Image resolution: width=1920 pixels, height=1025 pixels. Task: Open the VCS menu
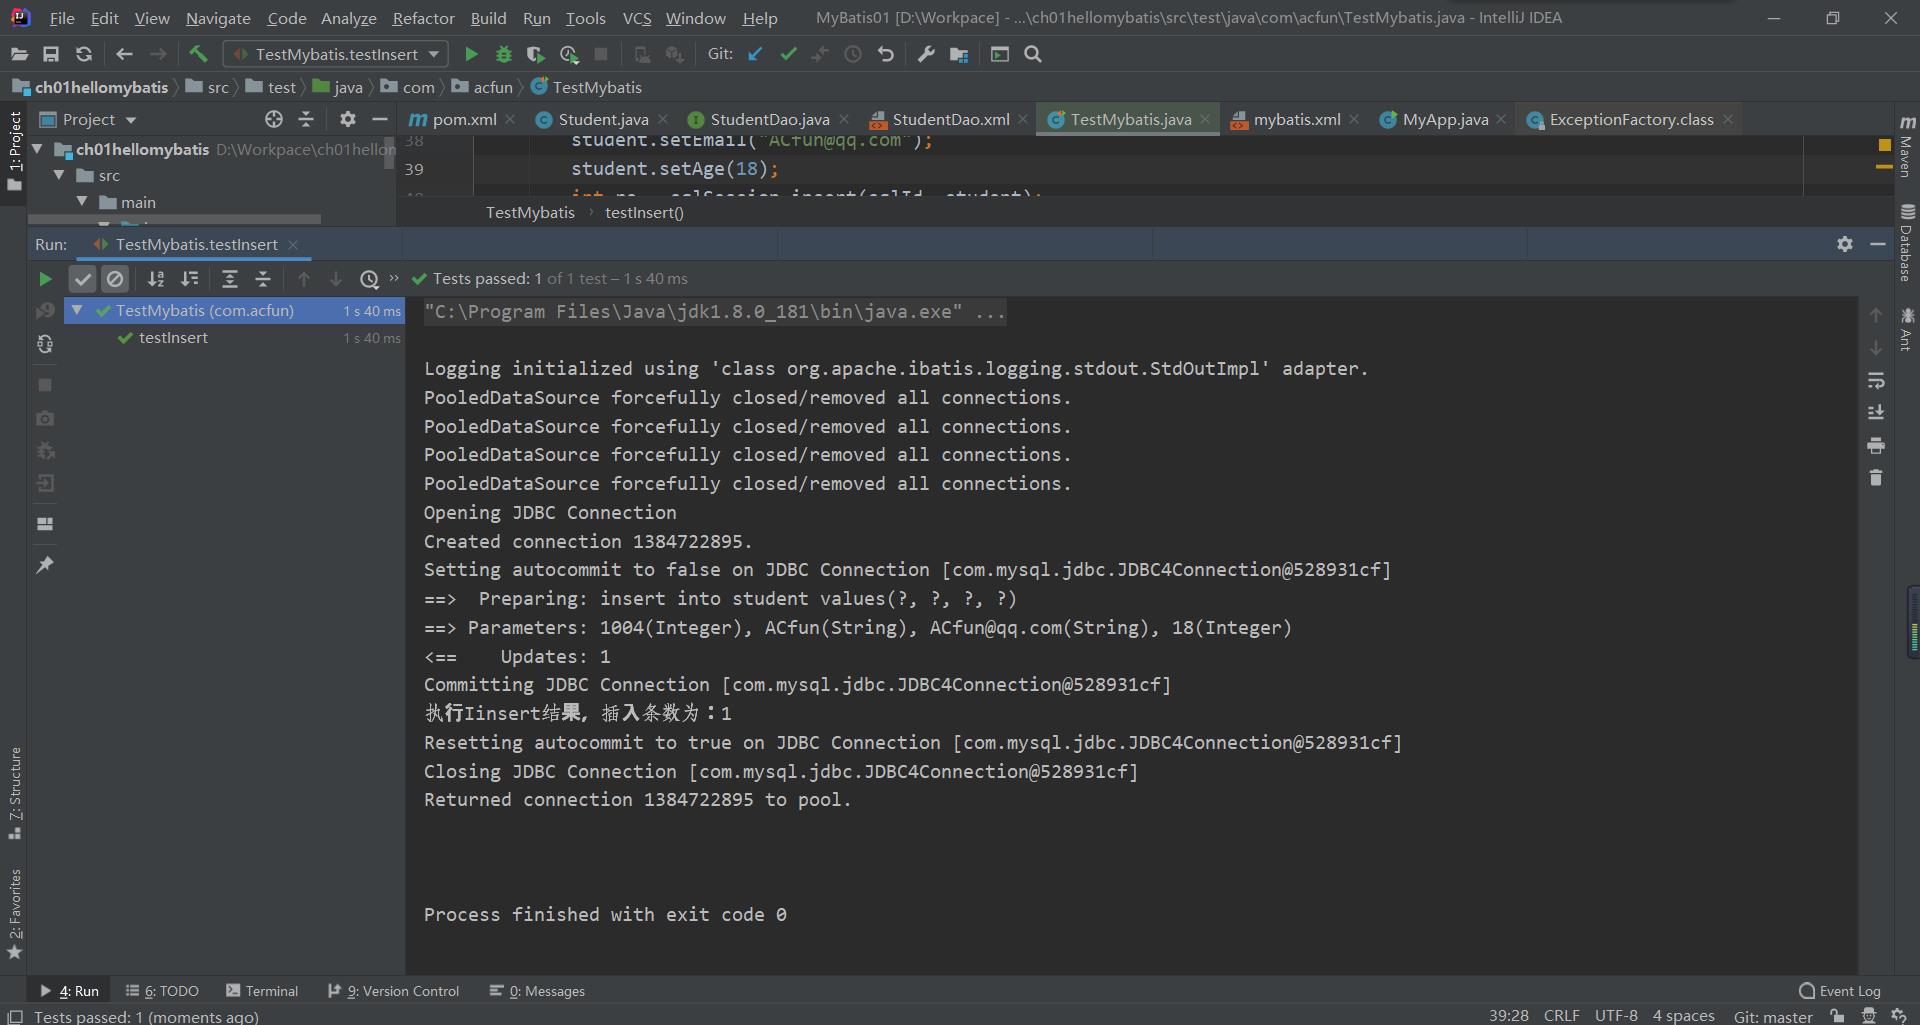coord(636,18)
